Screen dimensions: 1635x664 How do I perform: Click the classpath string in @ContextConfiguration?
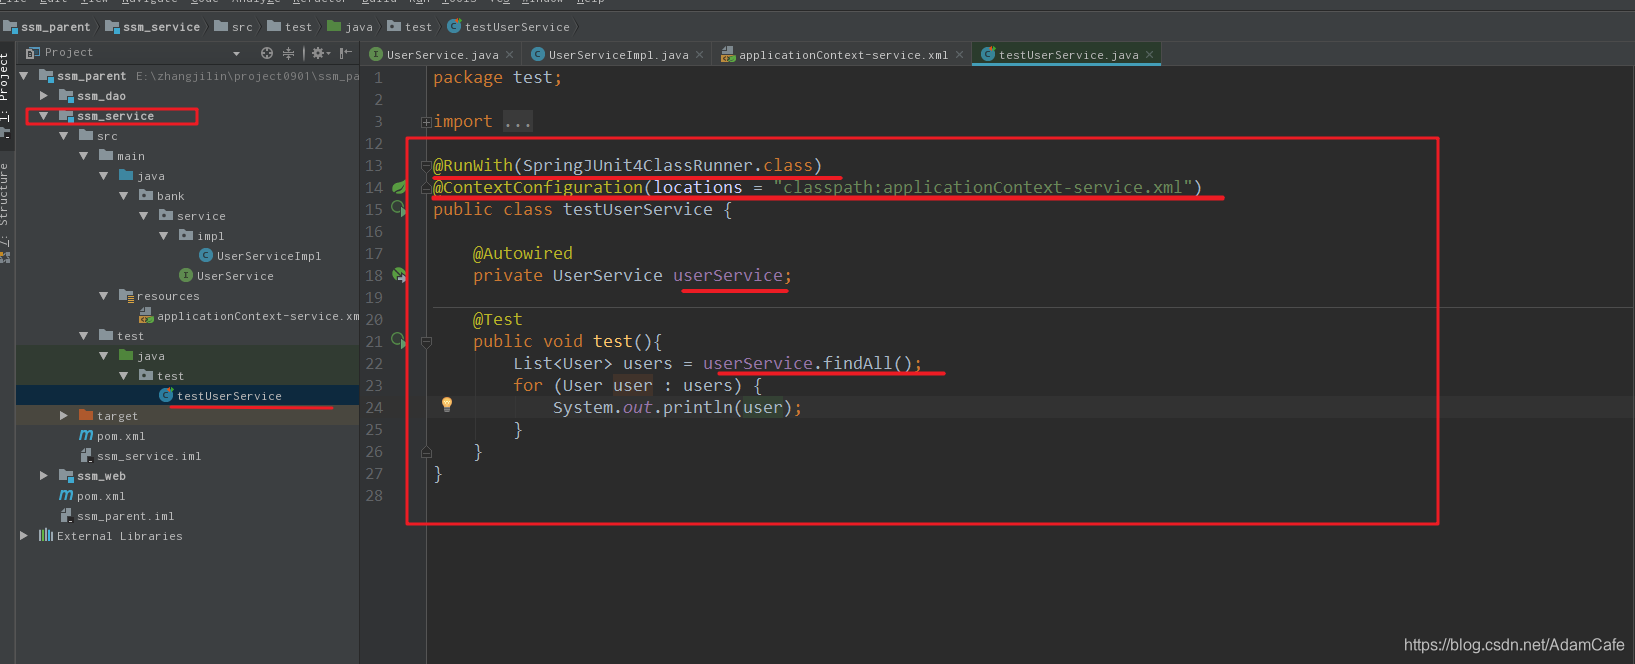point(983,187)
